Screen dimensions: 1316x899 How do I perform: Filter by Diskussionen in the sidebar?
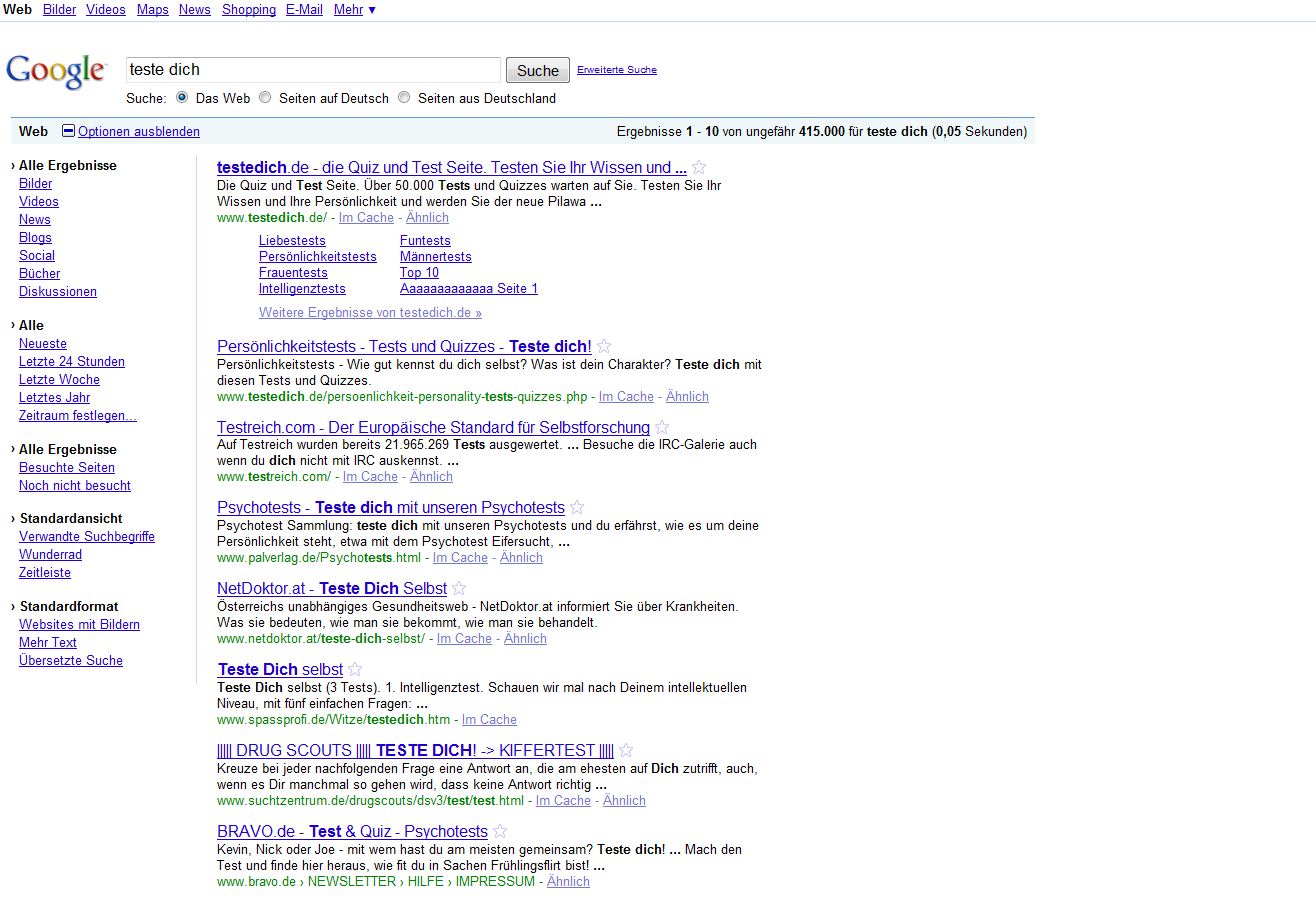coord(58,291)
